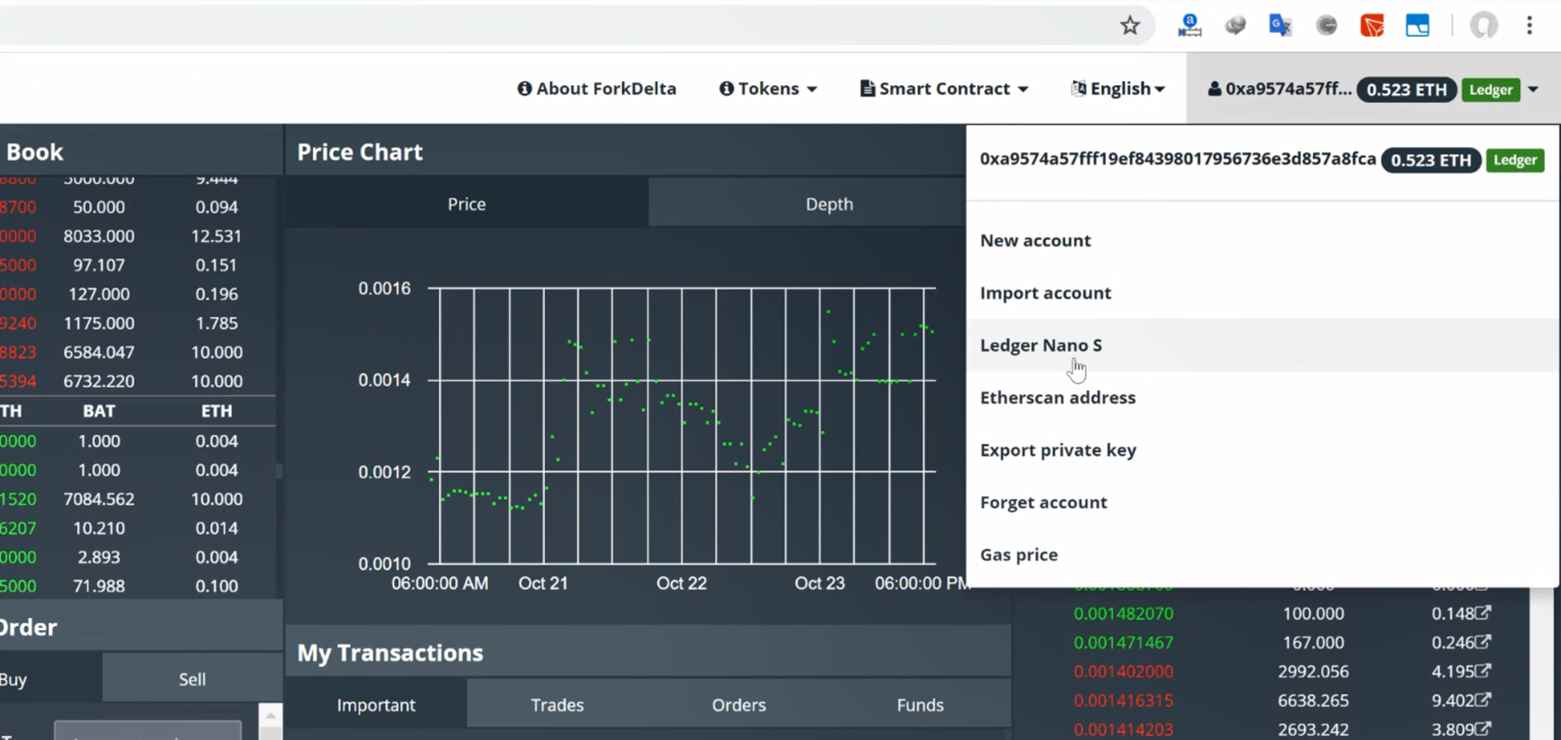Select New account menu entry
The width and height of the screenshot is (1561, 740).
(1035, 240)
